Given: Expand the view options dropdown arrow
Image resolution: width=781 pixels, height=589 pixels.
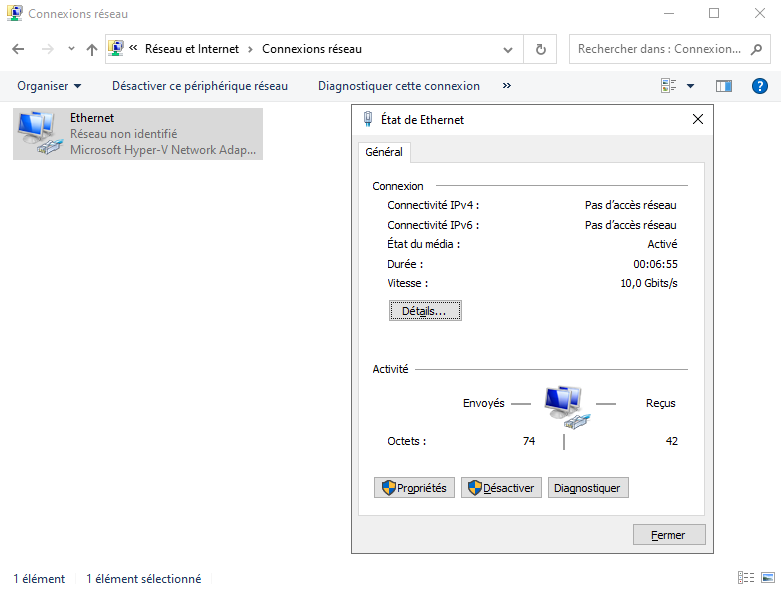Looking at the screenshot, I should tap(690, 86).
